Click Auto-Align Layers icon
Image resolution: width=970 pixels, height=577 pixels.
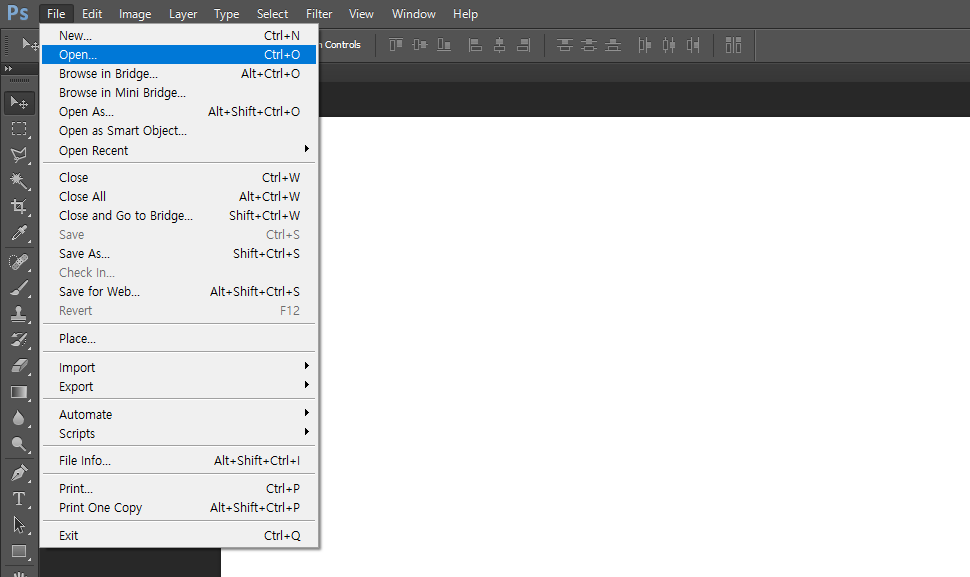pyautogui.click(x=733, y=45)
